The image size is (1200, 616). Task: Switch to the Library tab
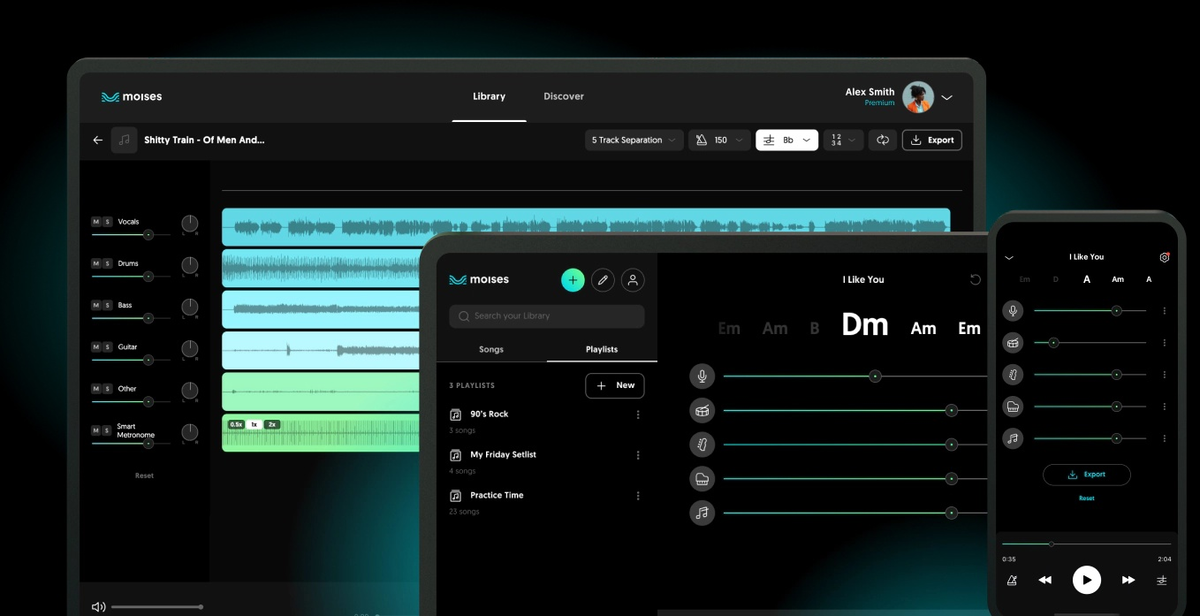[489, 97]
